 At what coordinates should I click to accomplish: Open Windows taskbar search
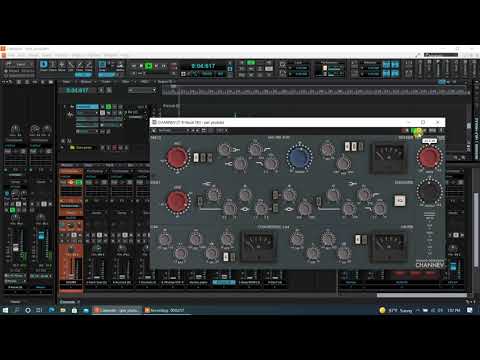17,310
